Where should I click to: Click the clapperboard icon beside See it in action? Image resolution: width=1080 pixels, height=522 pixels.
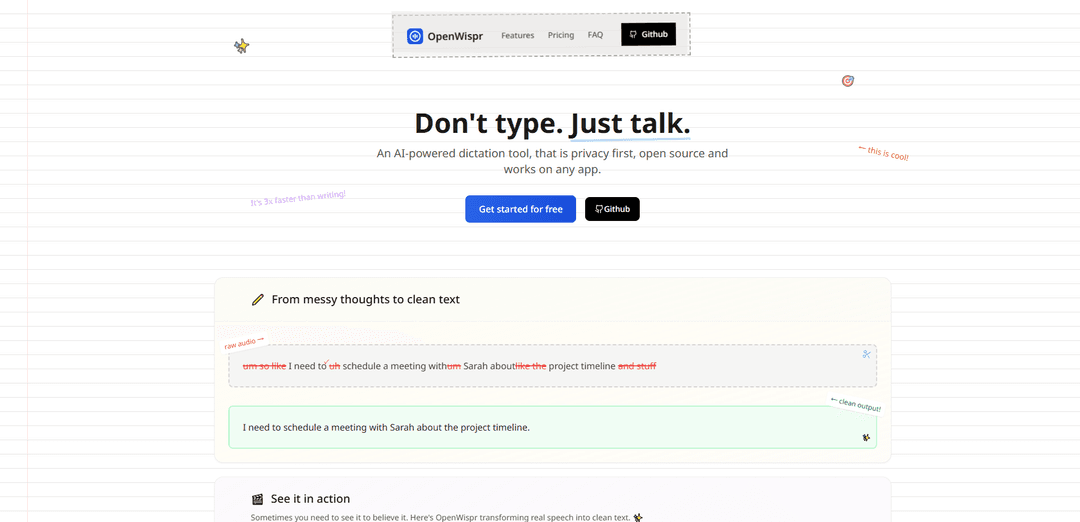tap(258, 499)
